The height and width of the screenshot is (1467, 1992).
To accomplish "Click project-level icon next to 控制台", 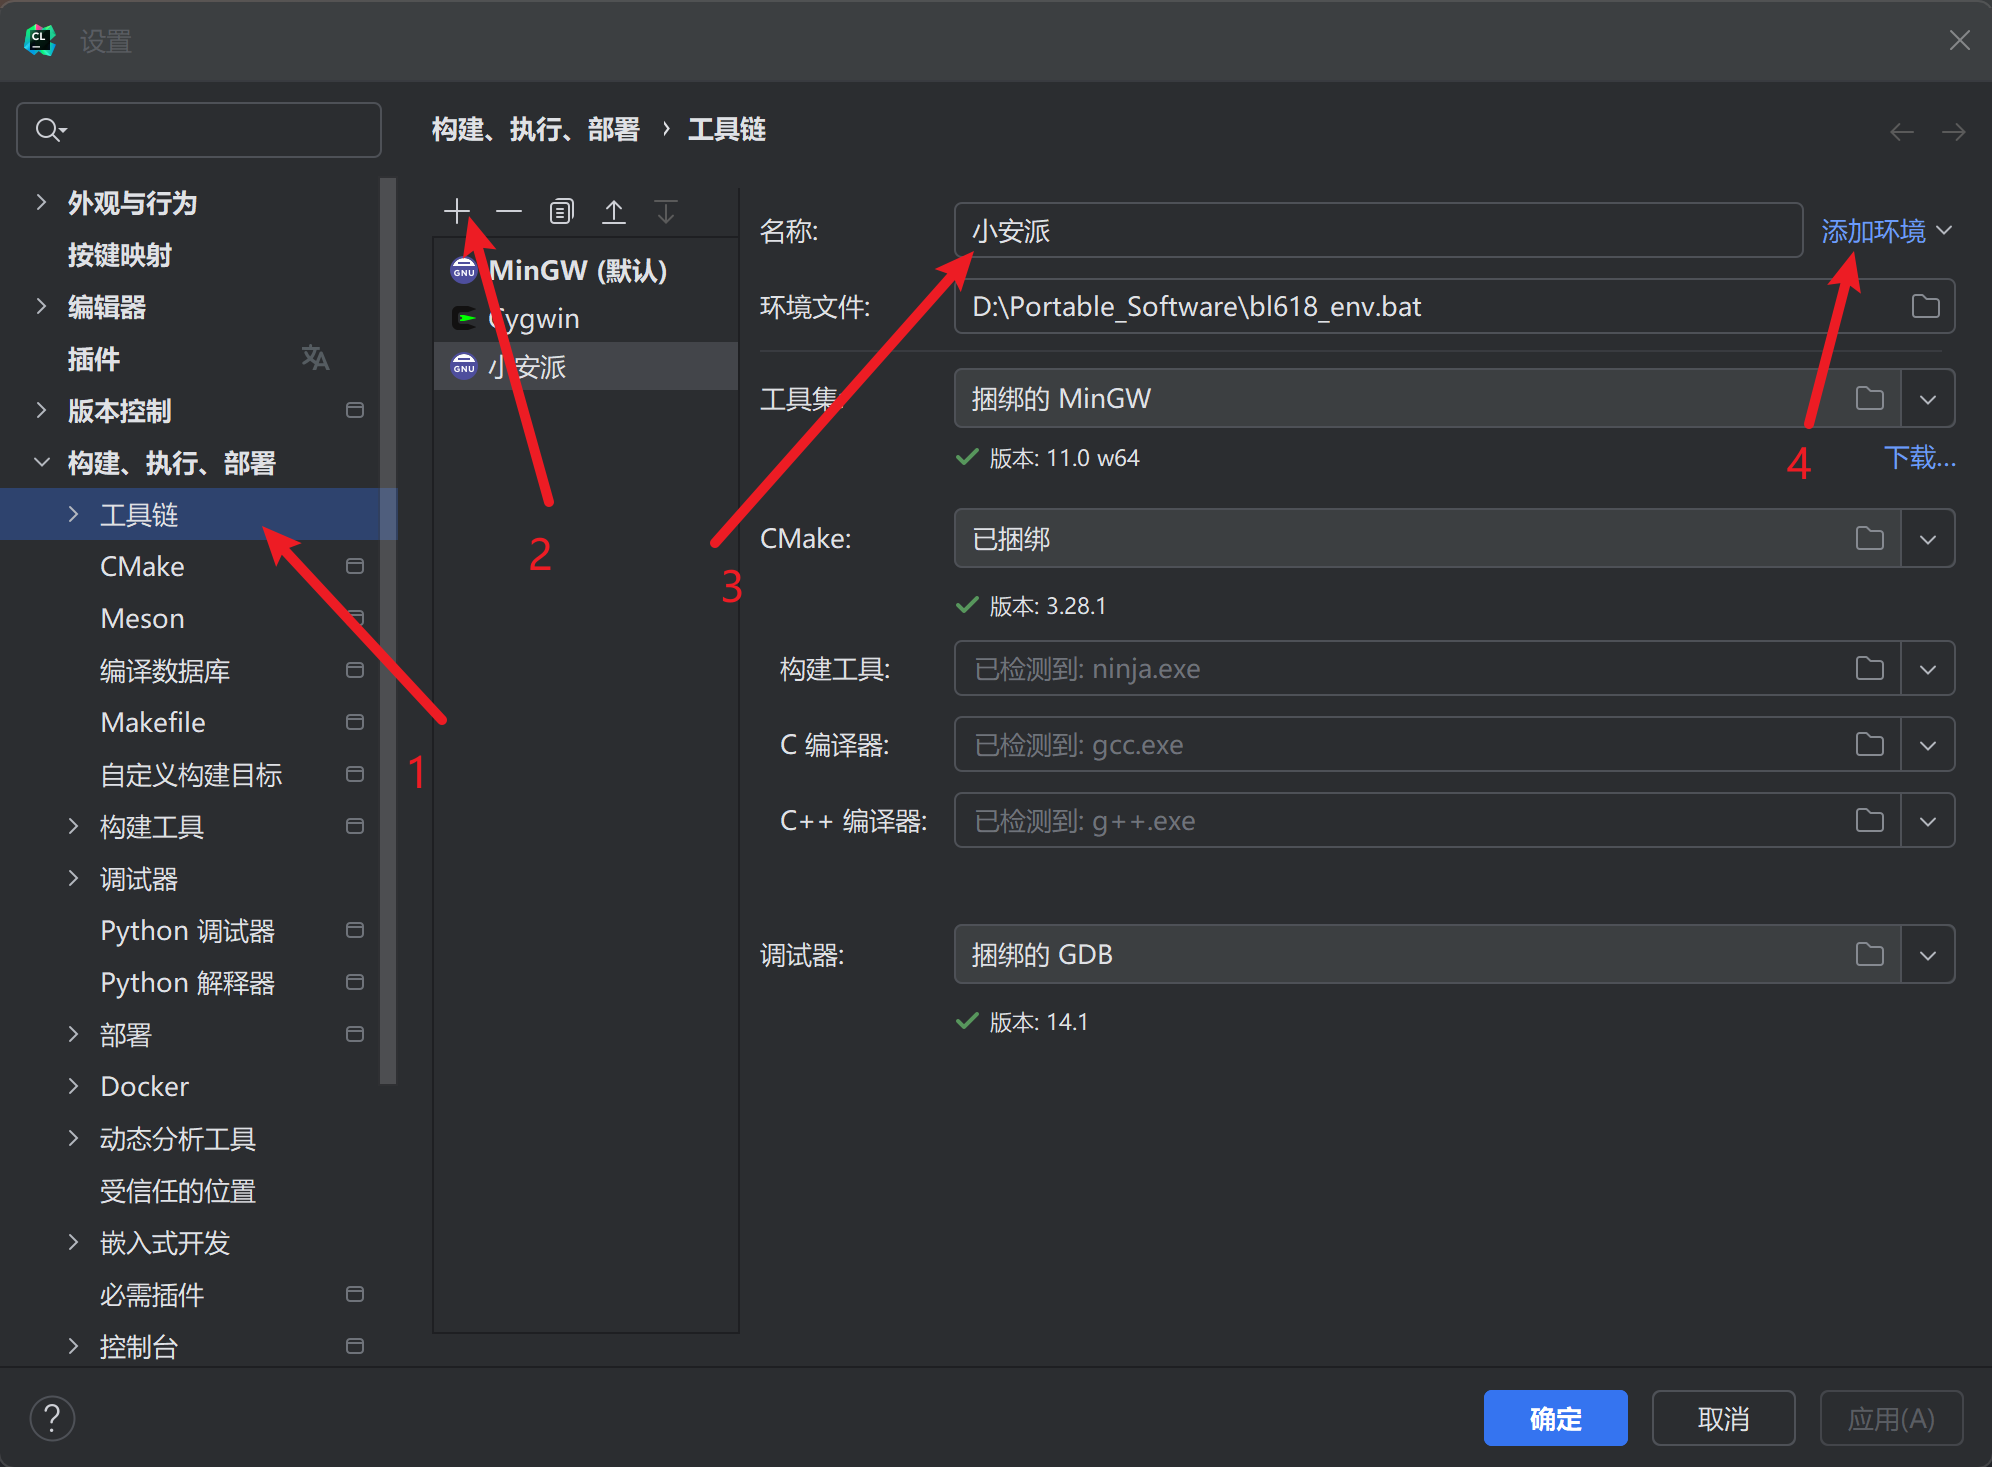I will pyautogui.click(x=354, y=1346).
